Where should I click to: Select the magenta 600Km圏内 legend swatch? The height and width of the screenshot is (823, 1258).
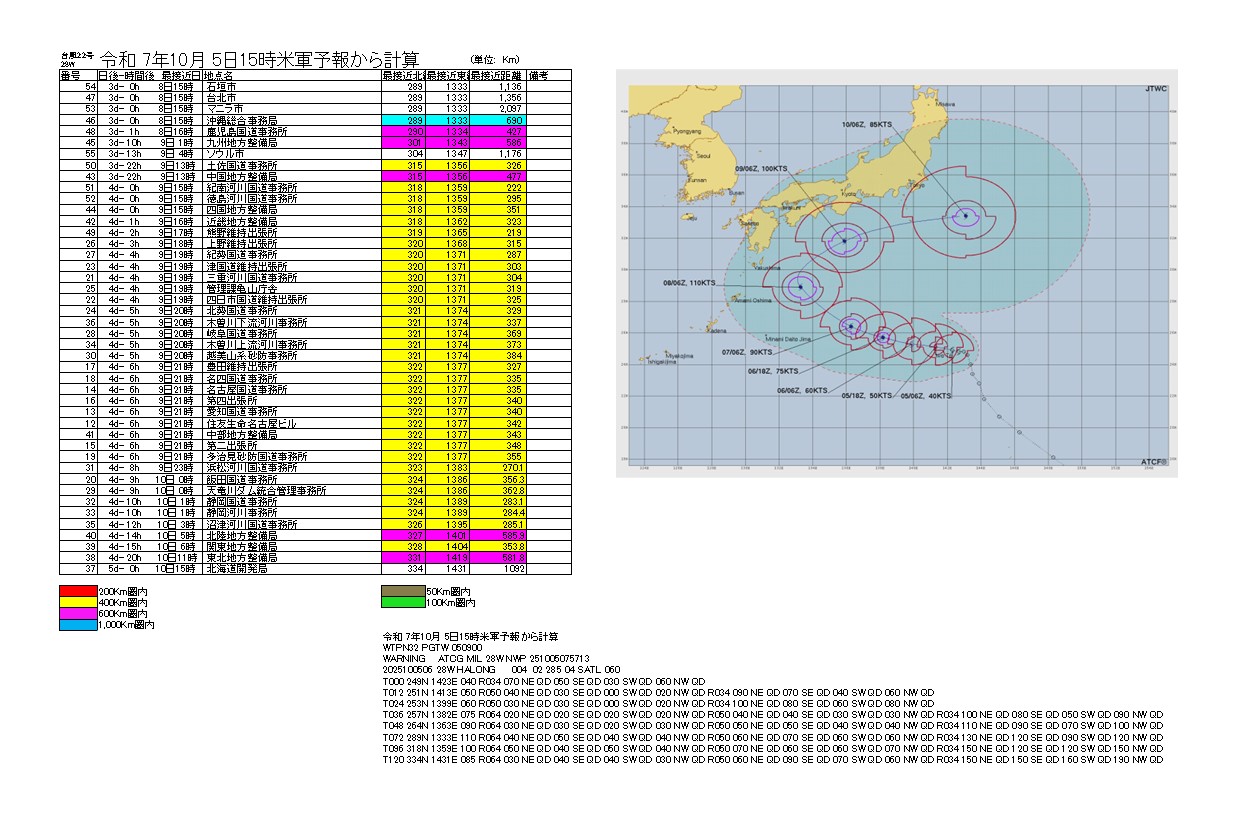pyautogui.click(x=79, y=614)
